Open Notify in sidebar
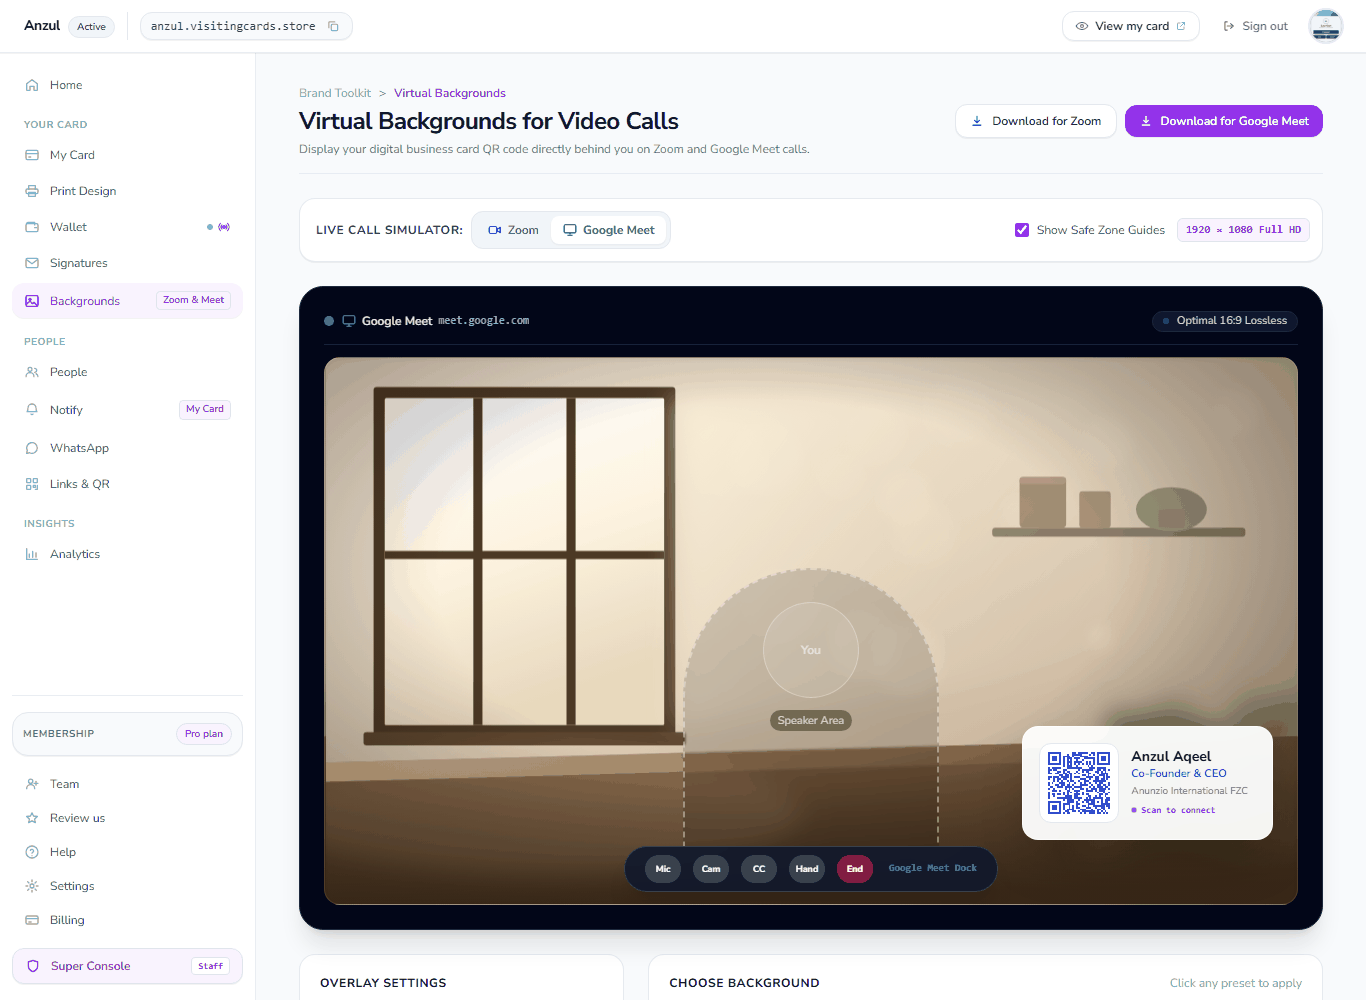Image resolution: width=1366 pixels, height=1000 pixels. pyautogui.click(x=127, y=410)
